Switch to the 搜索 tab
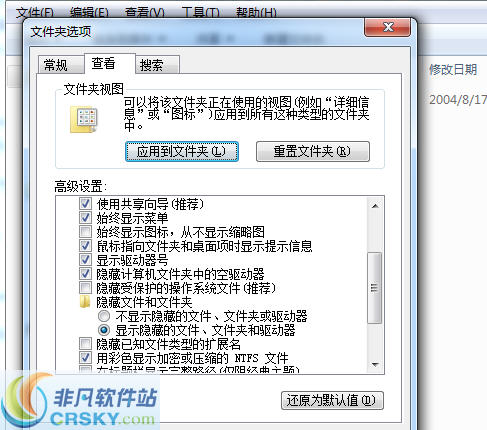 pyautogui.click(x=157, y=65)
